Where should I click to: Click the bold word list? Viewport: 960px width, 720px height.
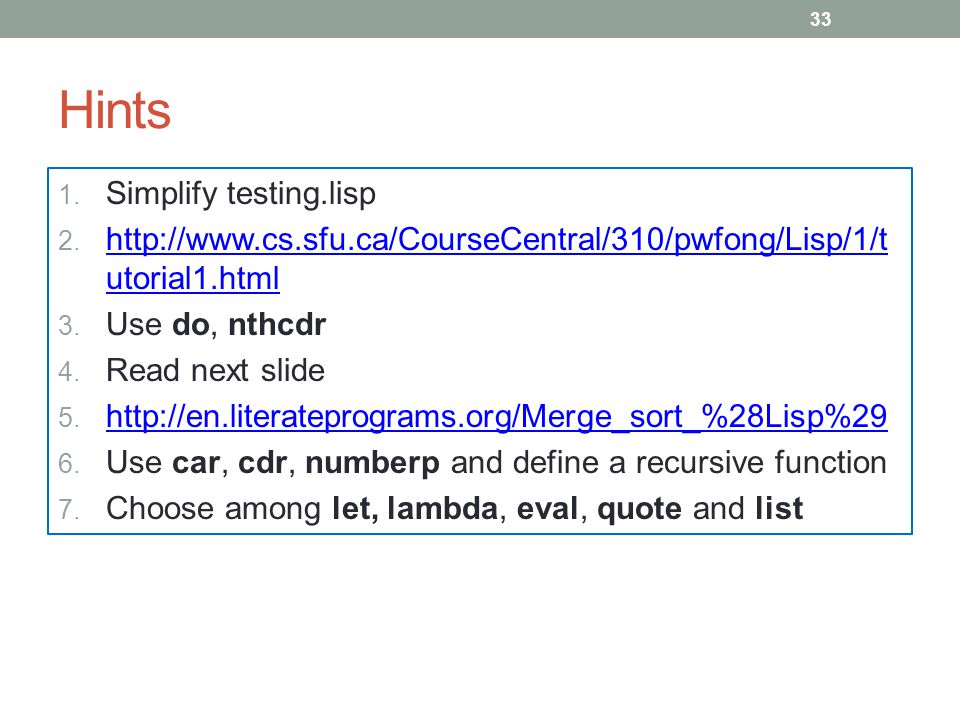pyautogui.click(x=779, y=509)
